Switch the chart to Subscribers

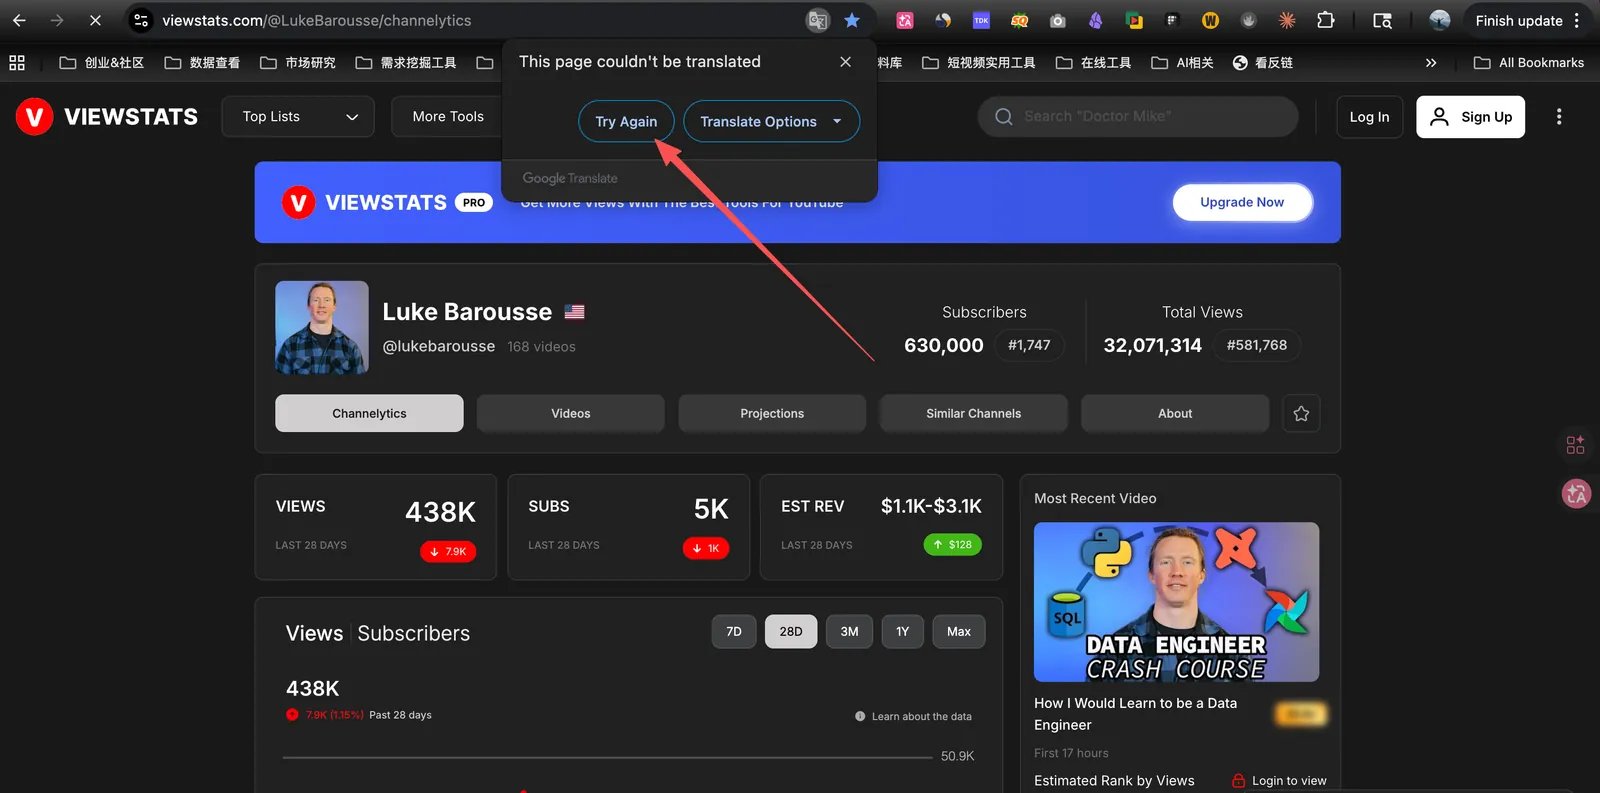point(413,633)
